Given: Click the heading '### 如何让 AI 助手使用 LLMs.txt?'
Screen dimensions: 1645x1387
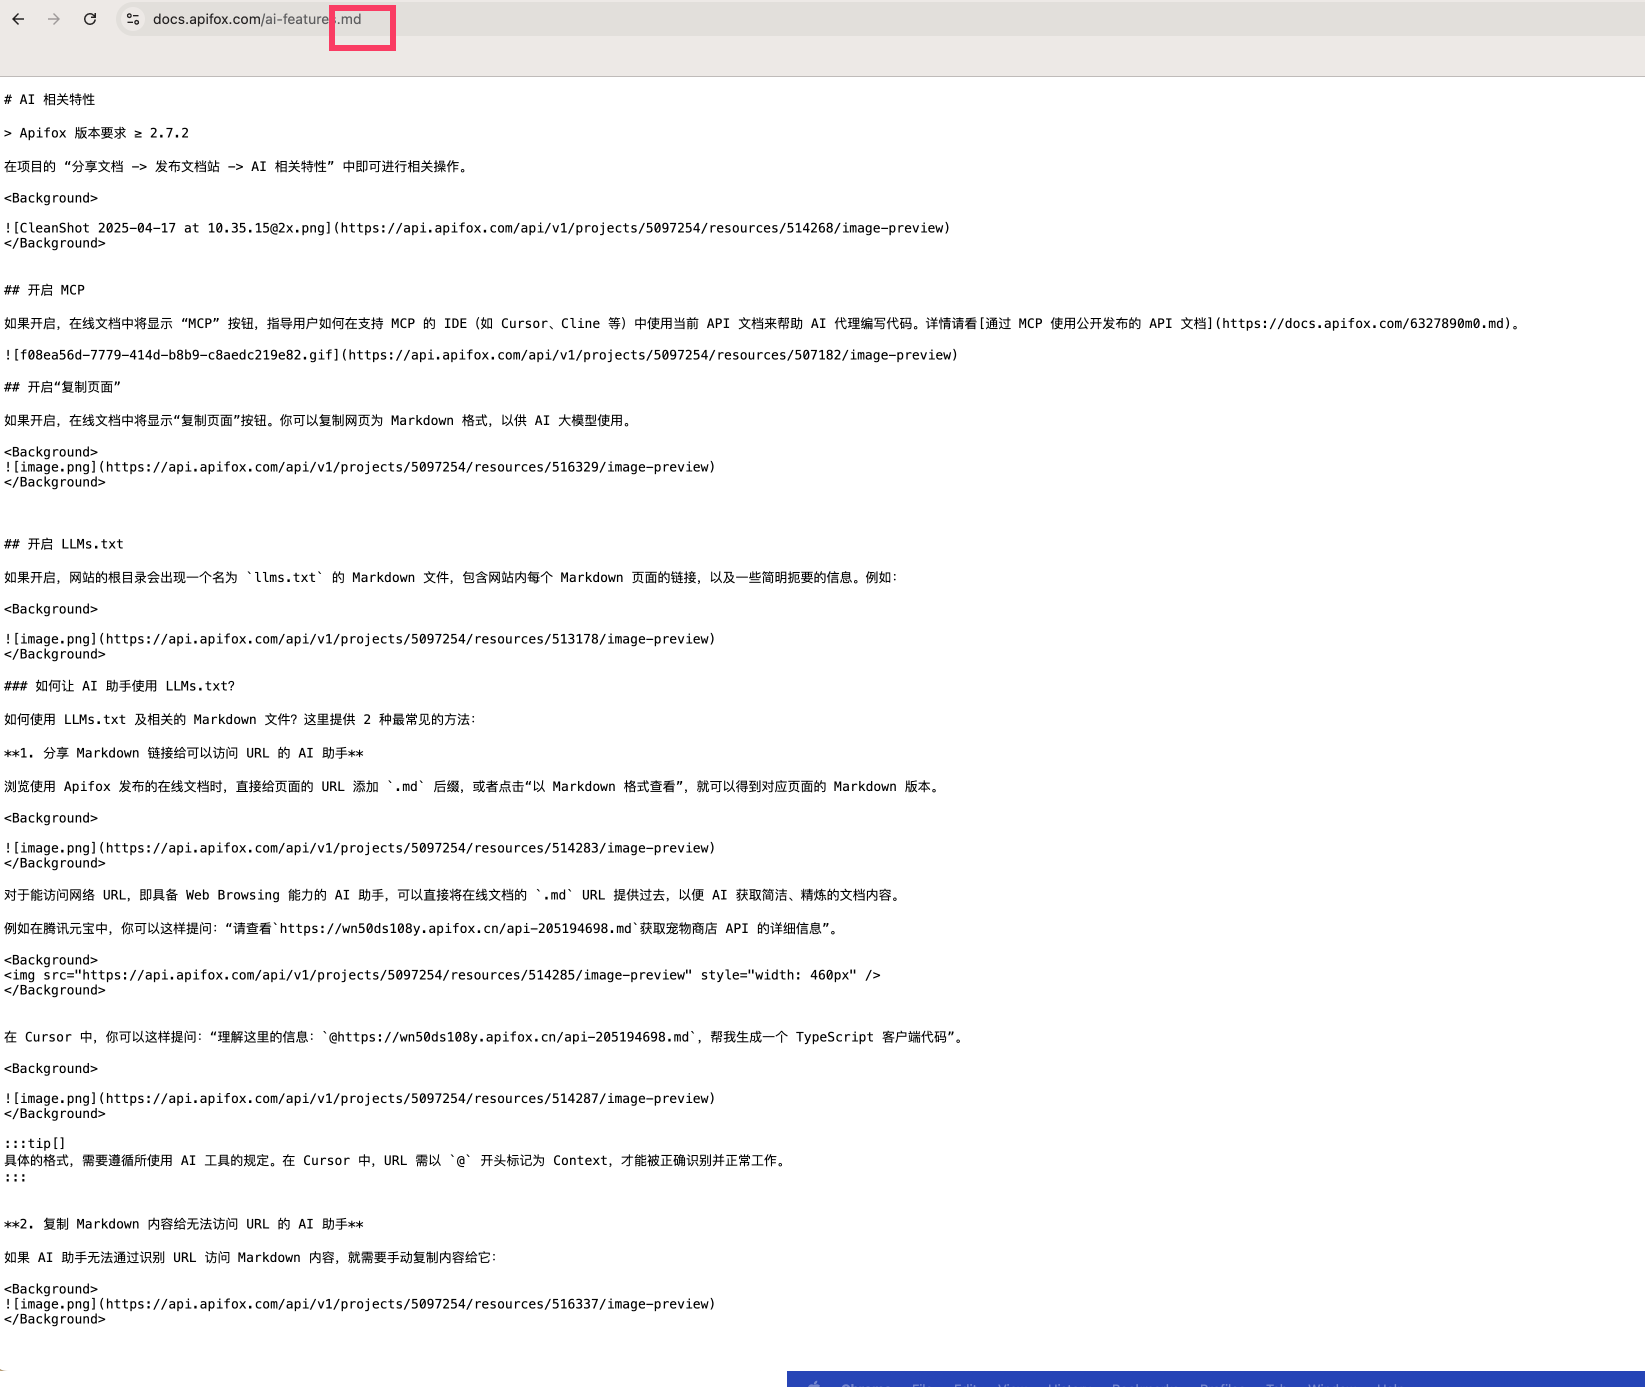Looking at the screenshot, I should (120, 686).
